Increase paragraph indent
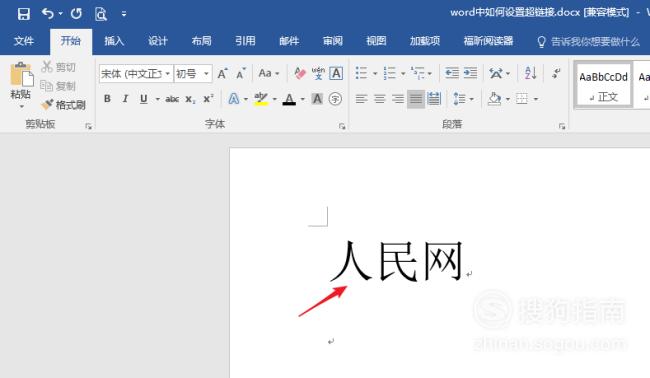The height and width of the screenshot is (378, 650). click(470, 73)
